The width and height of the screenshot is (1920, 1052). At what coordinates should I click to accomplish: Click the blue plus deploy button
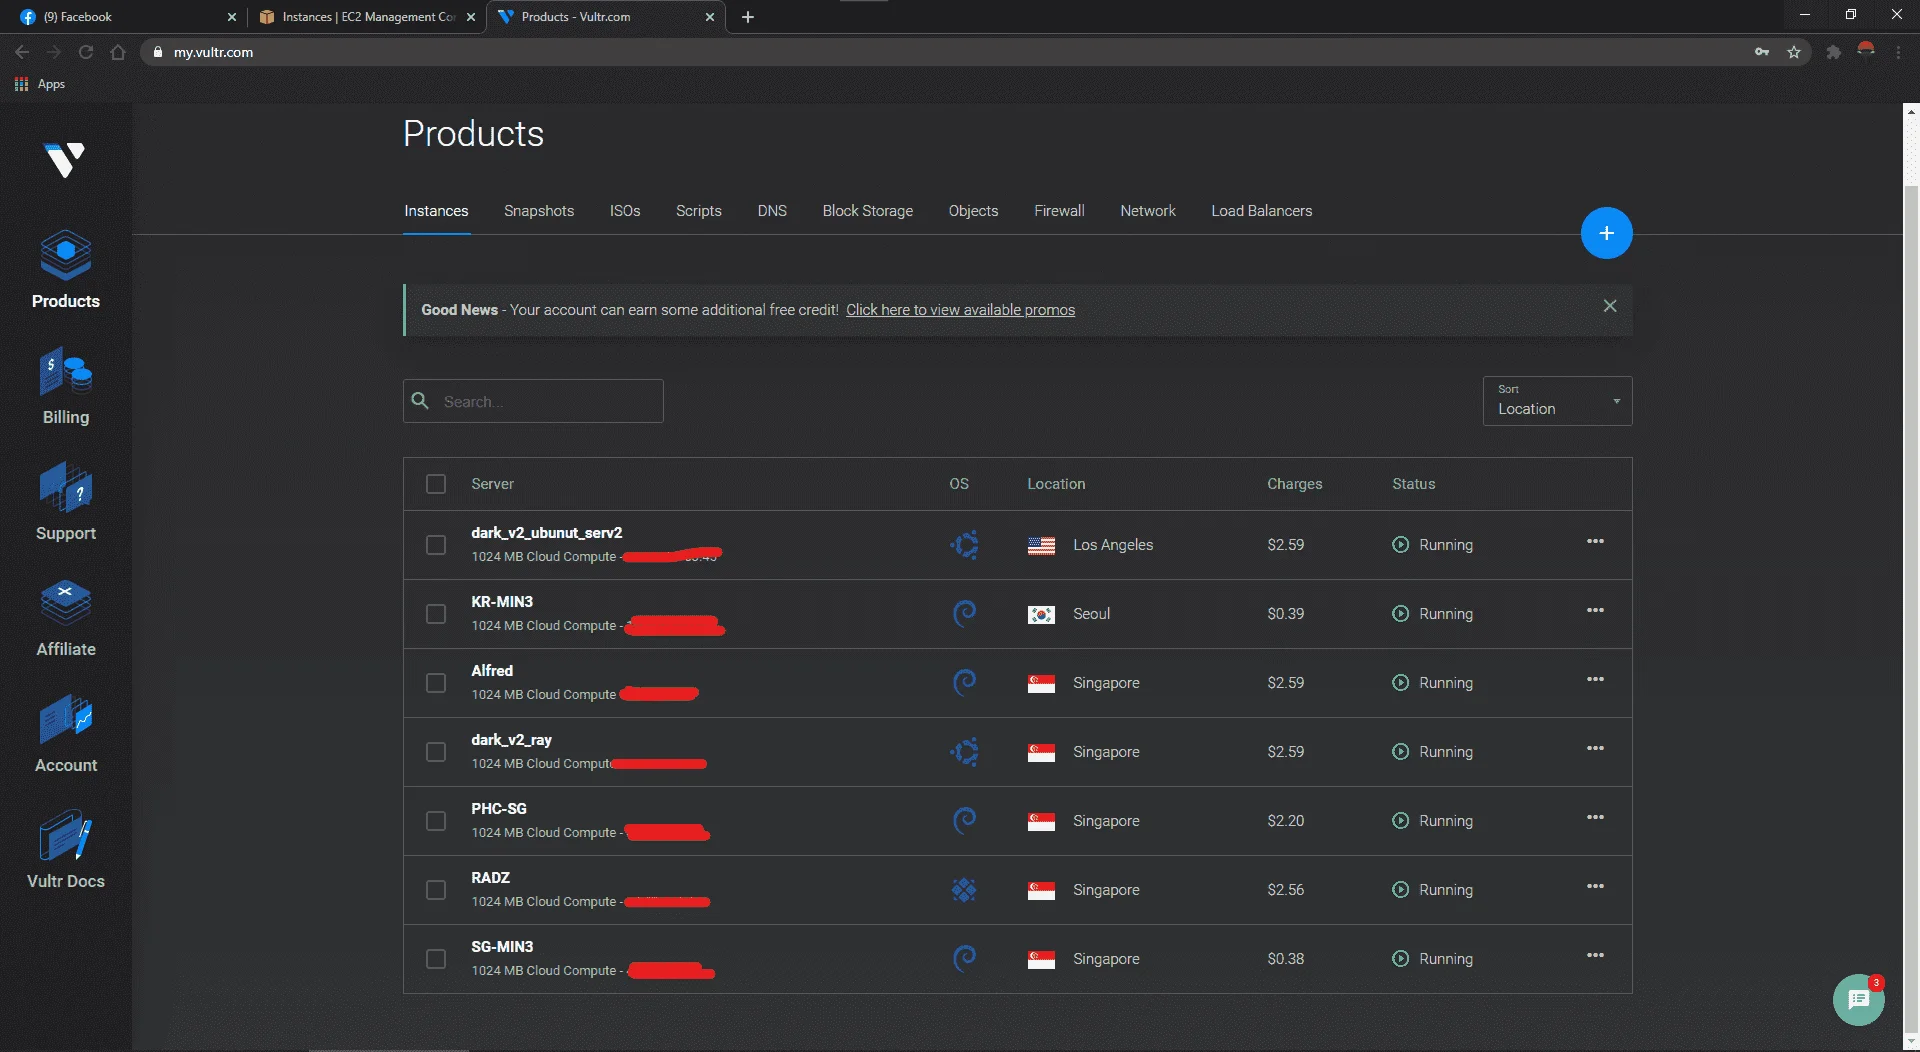tap(1606, 233)
